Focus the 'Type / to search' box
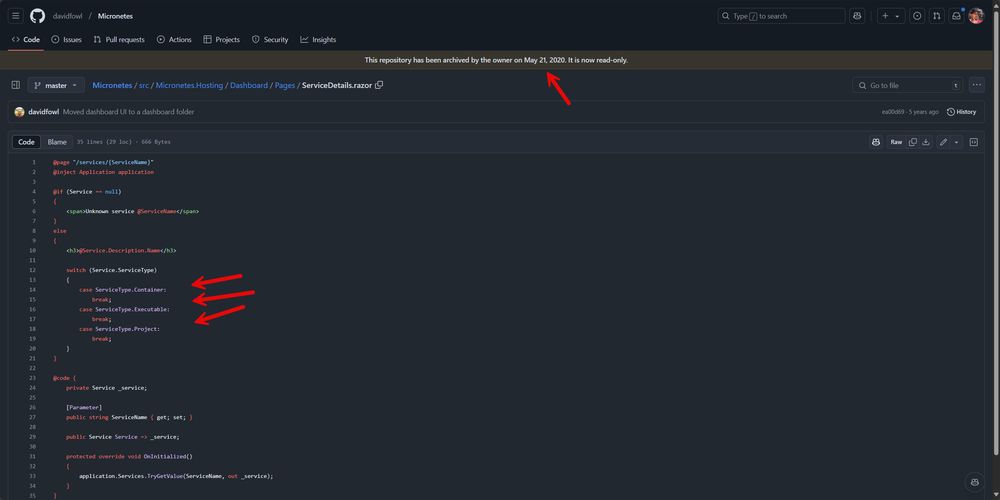This screenshot has height=500, width=1000. 781,16
